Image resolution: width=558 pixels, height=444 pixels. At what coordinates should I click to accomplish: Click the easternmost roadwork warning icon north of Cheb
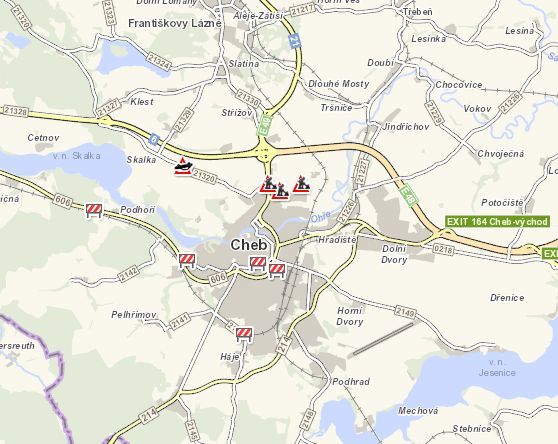pyautogui.click(x=301, y=184)
